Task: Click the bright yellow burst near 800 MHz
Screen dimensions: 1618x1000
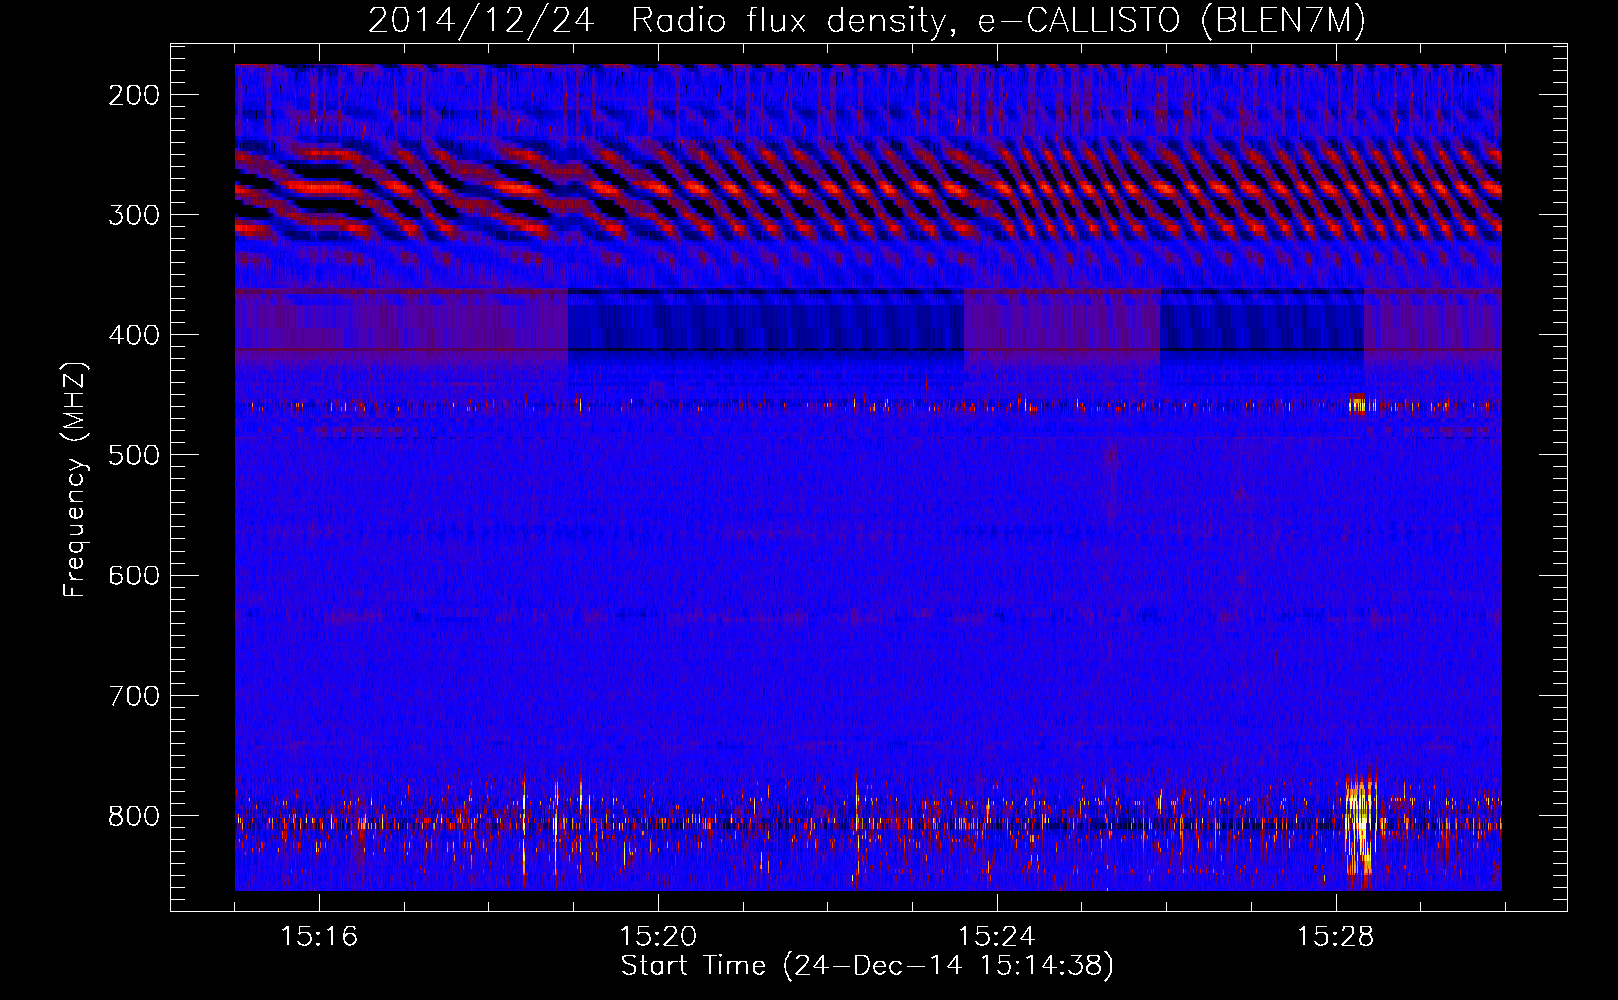Action: point(1360,825)
